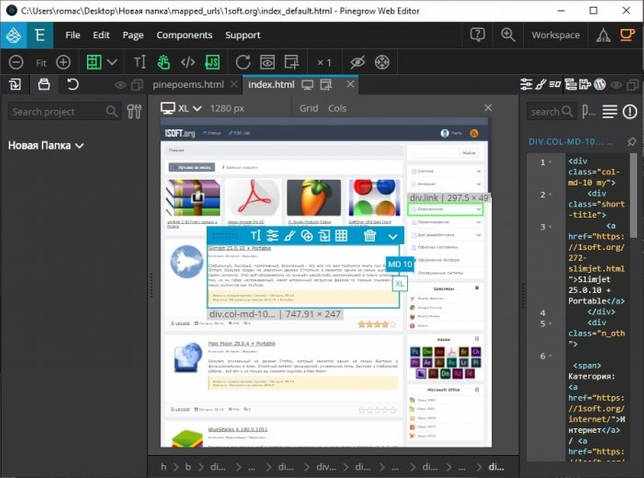Click the open project arrow icon
The image size is (644, 478).
tap(15, 85)
